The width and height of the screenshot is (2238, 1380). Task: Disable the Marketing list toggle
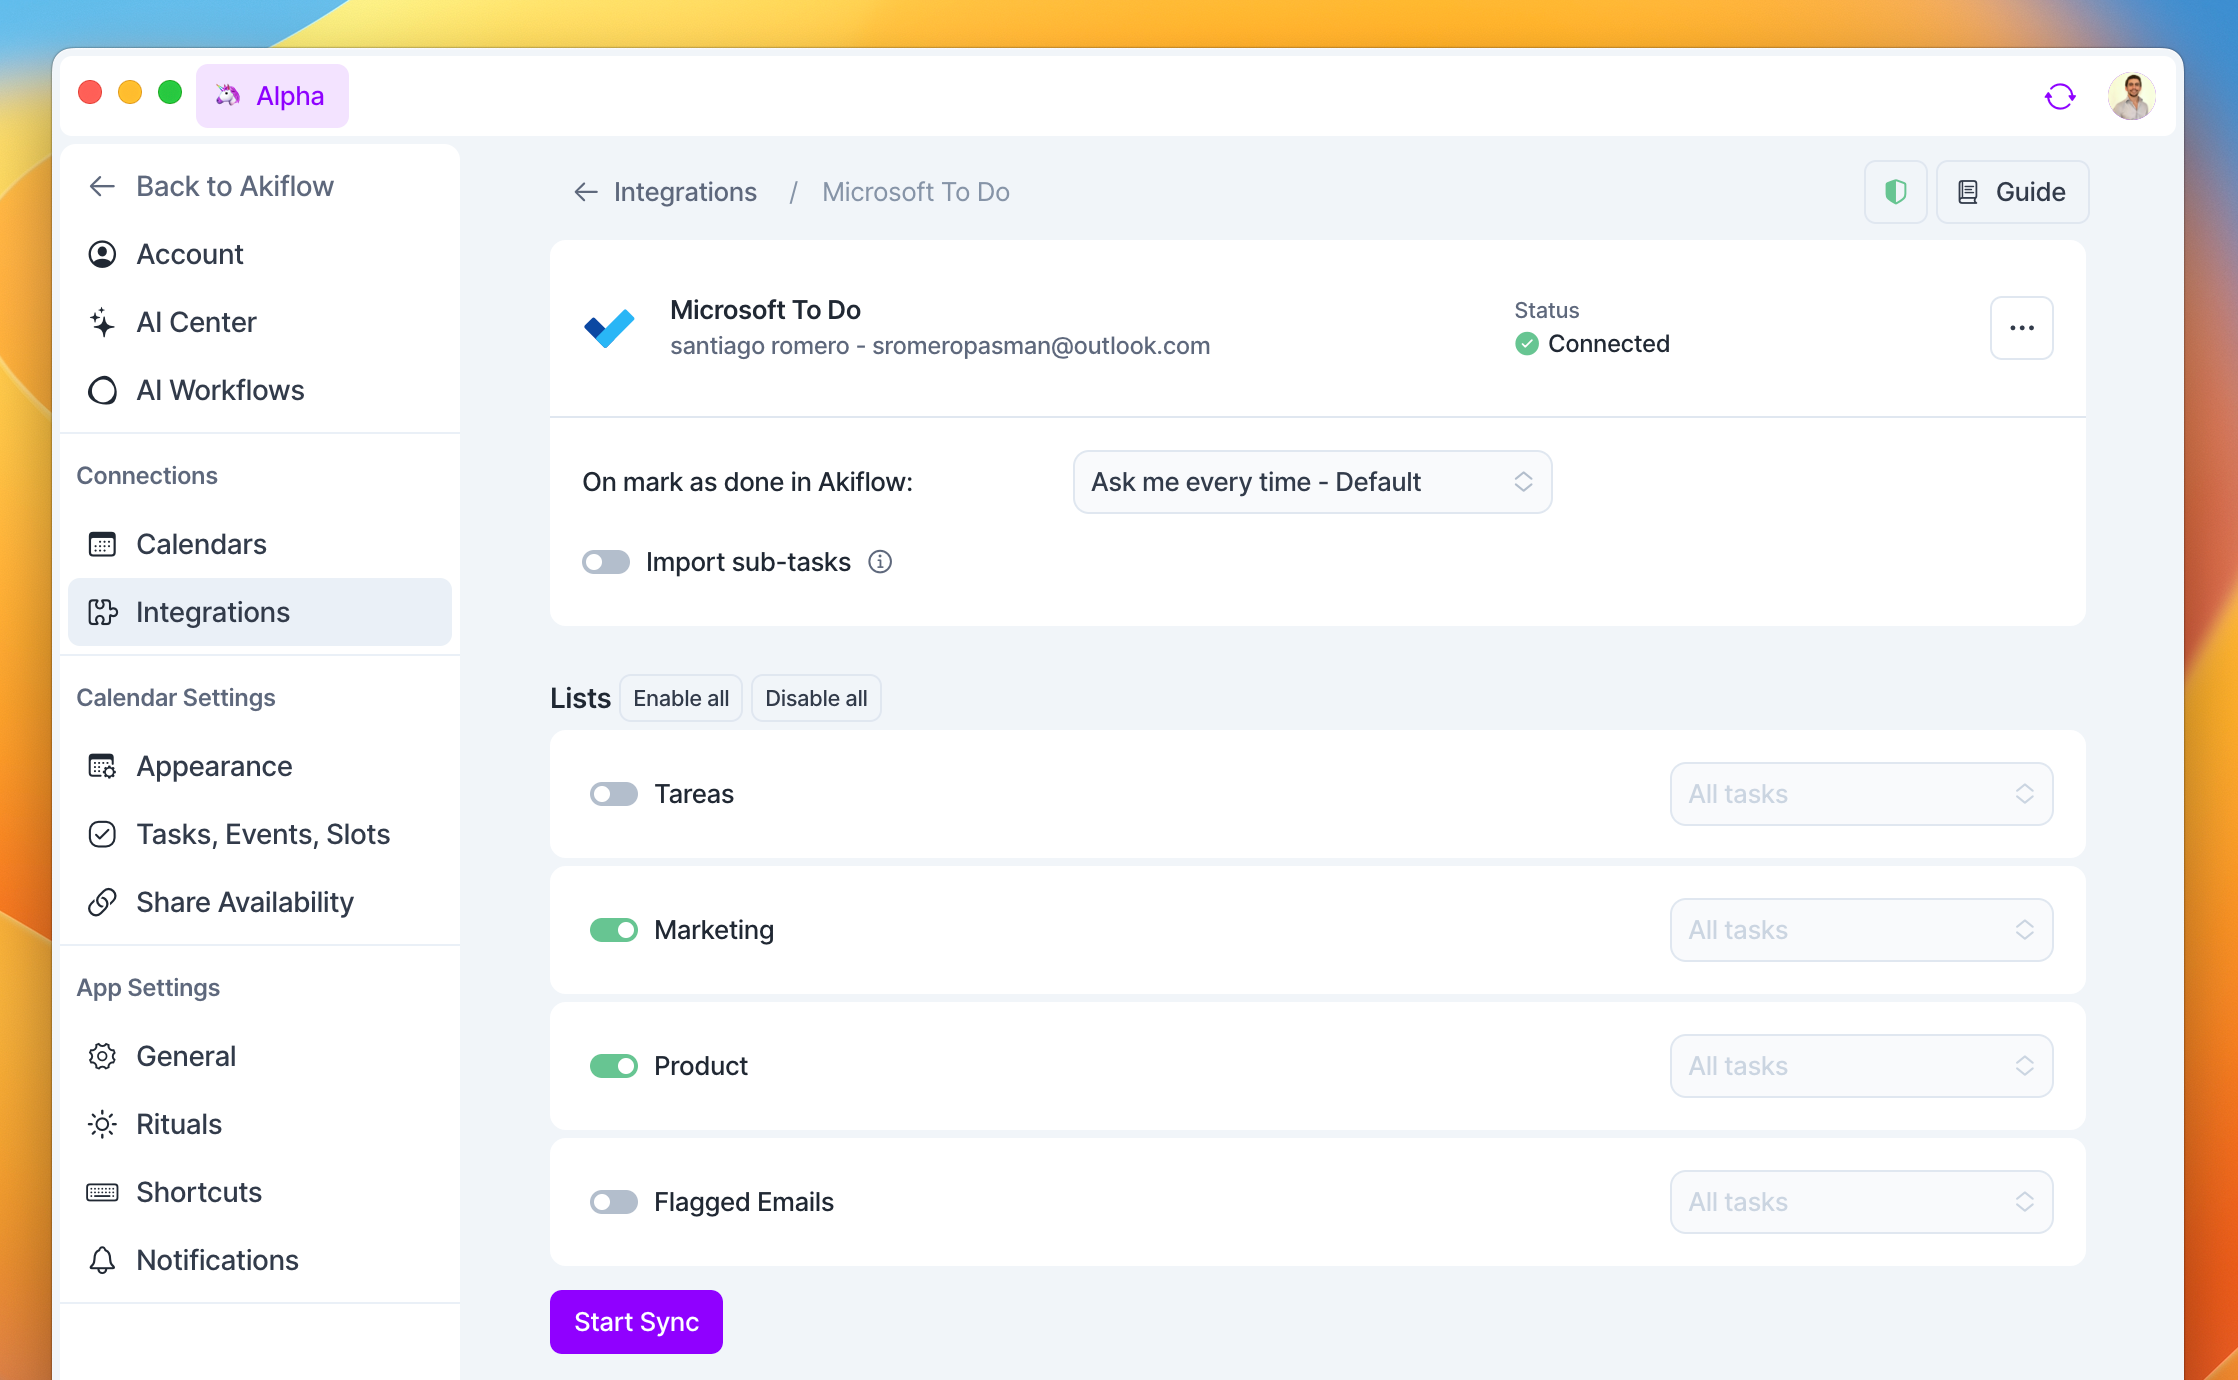[614, 930]
